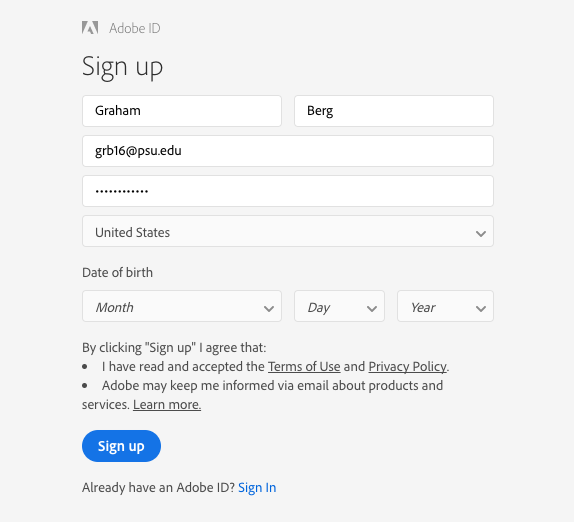Click the Date of birth label
Screen dimensions: 574x522
tap(117, 272)
